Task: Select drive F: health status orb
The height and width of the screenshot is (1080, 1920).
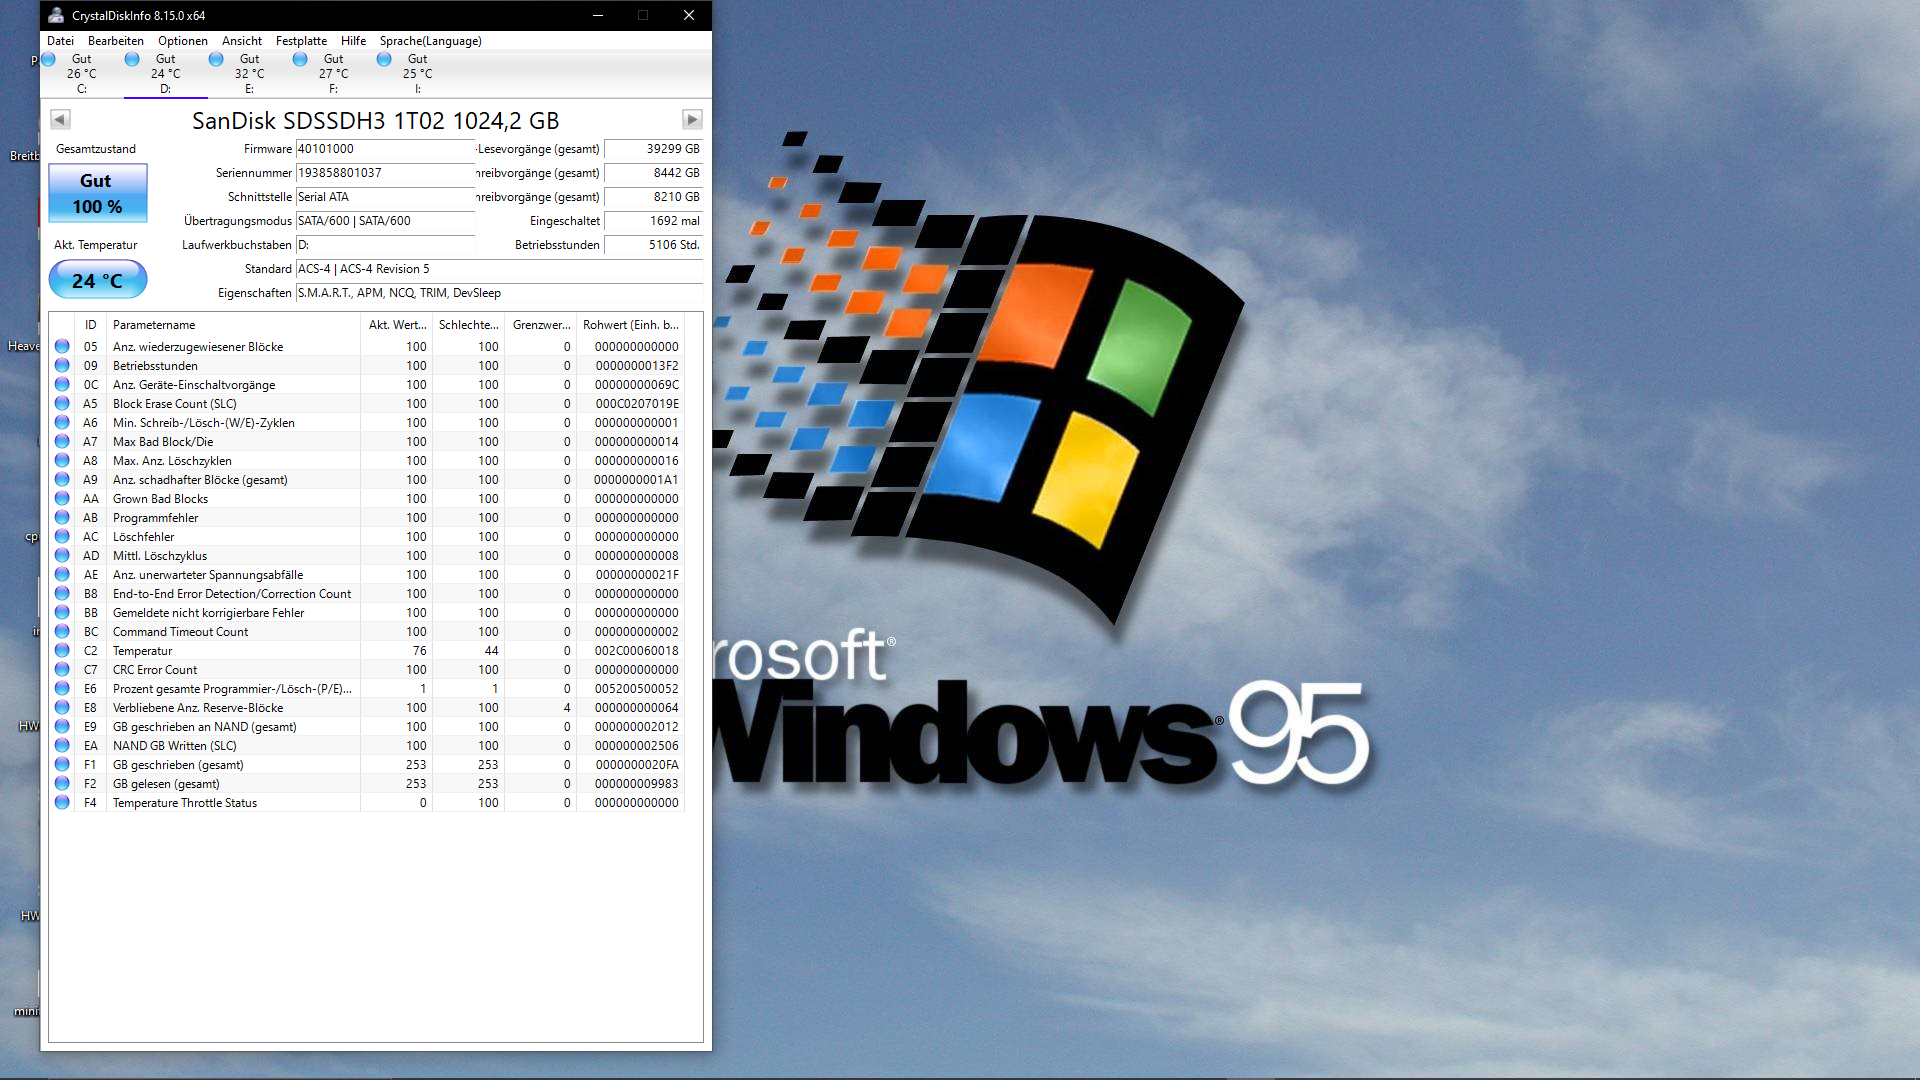Action: [300, 59]
